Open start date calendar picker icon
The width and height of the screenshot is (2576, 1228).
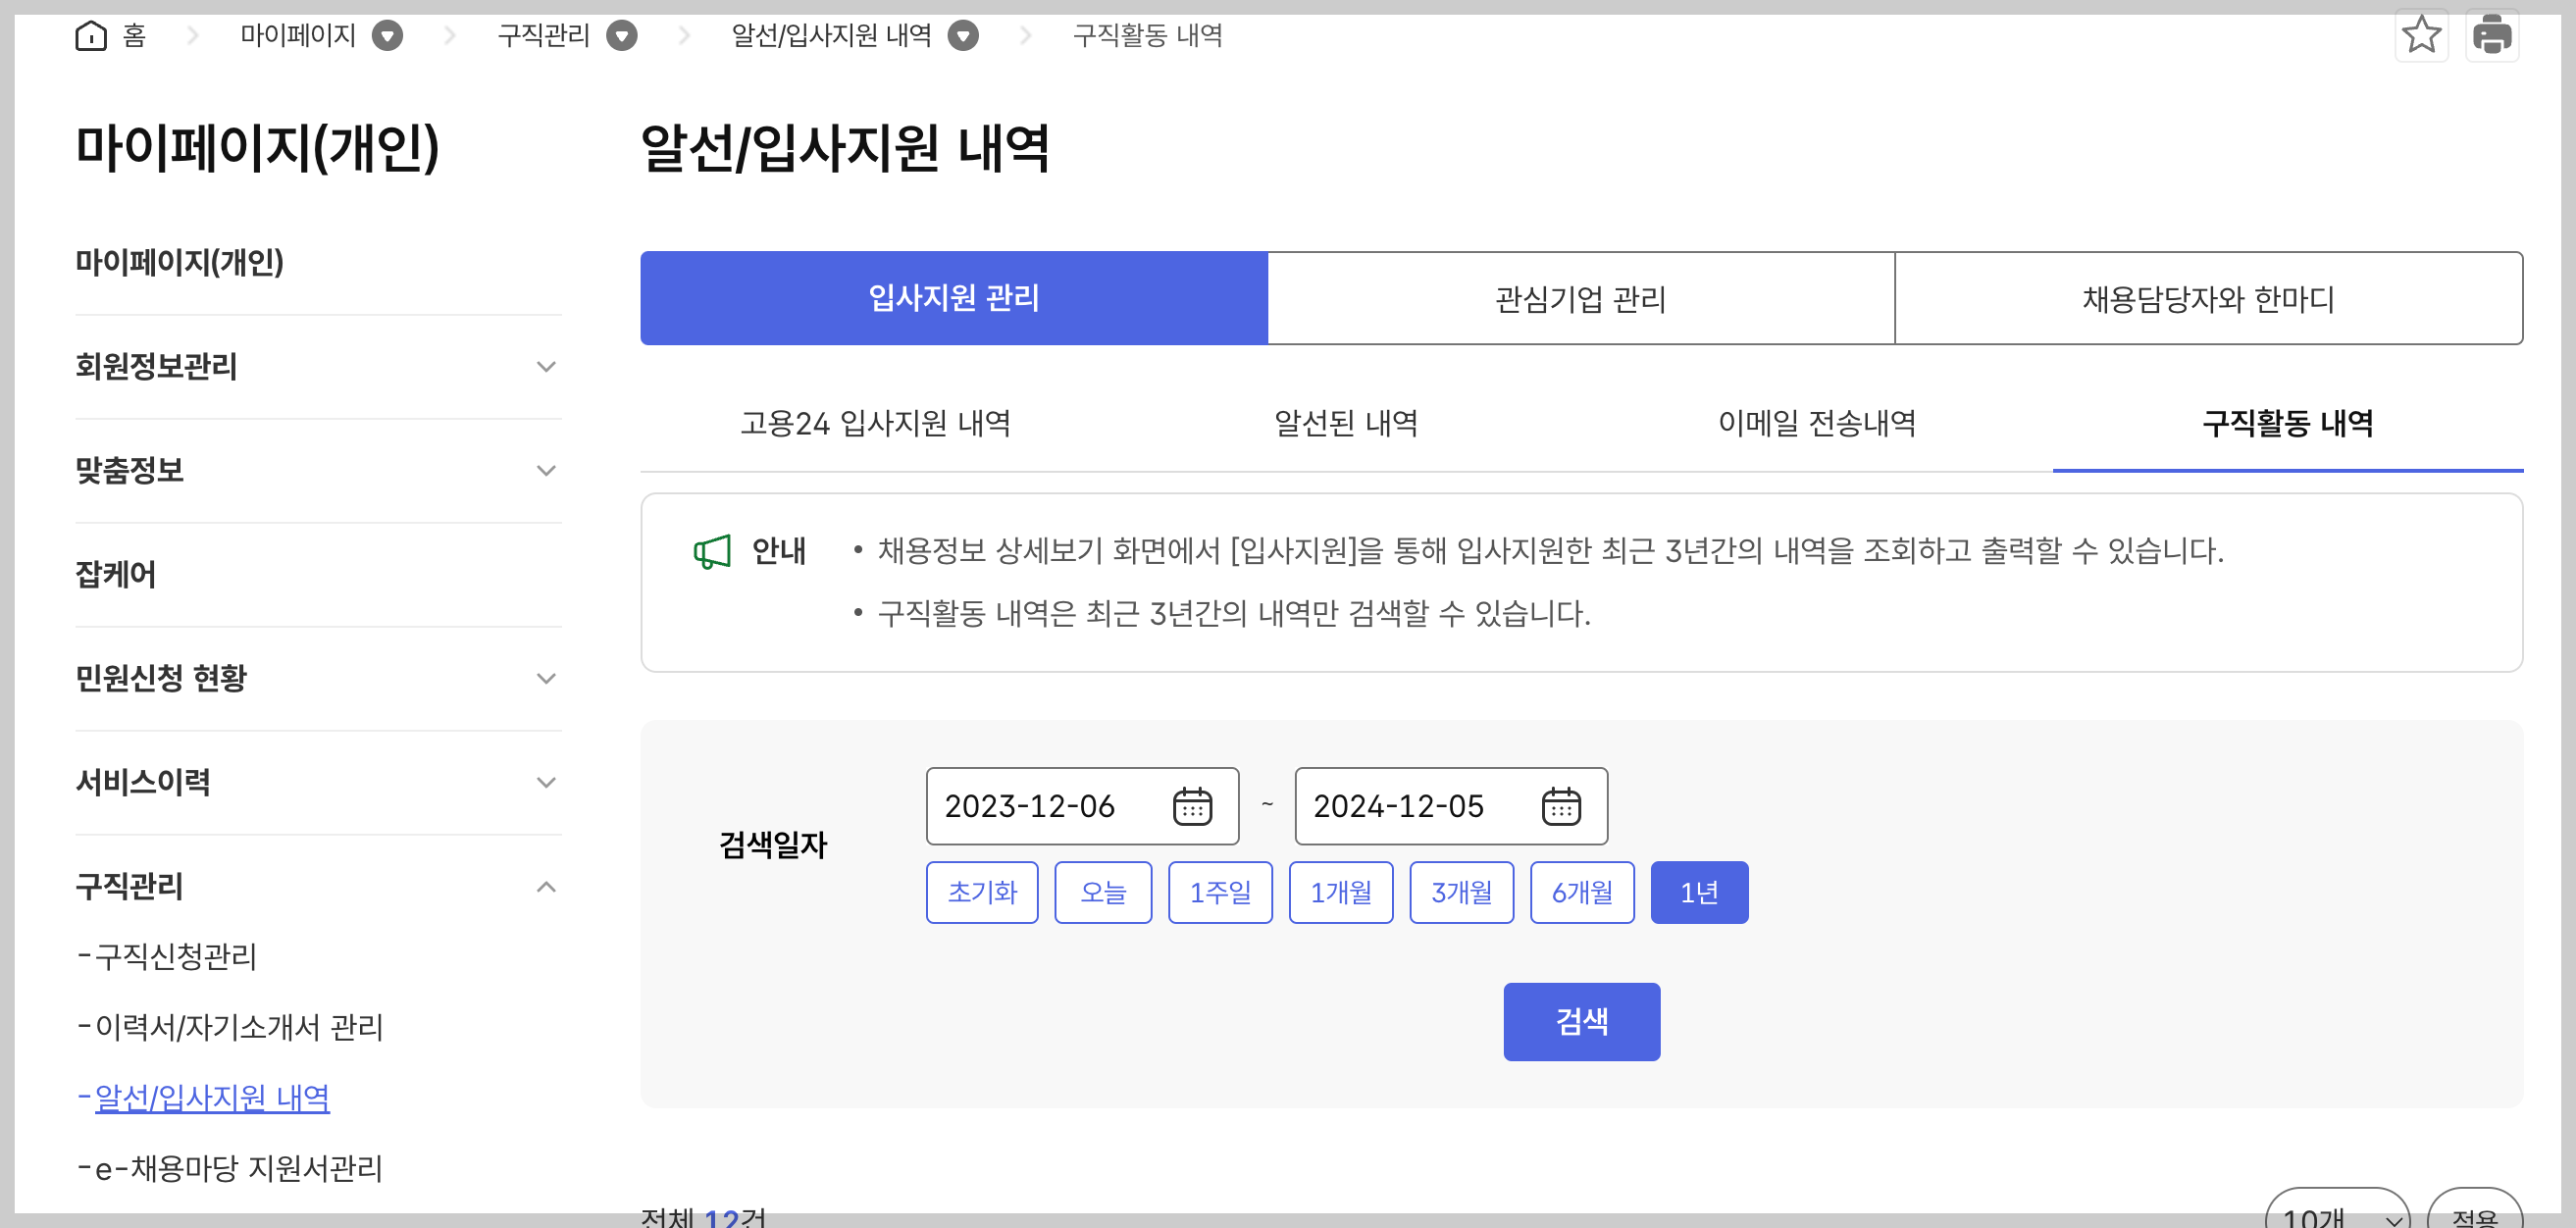click(1192, 806)
